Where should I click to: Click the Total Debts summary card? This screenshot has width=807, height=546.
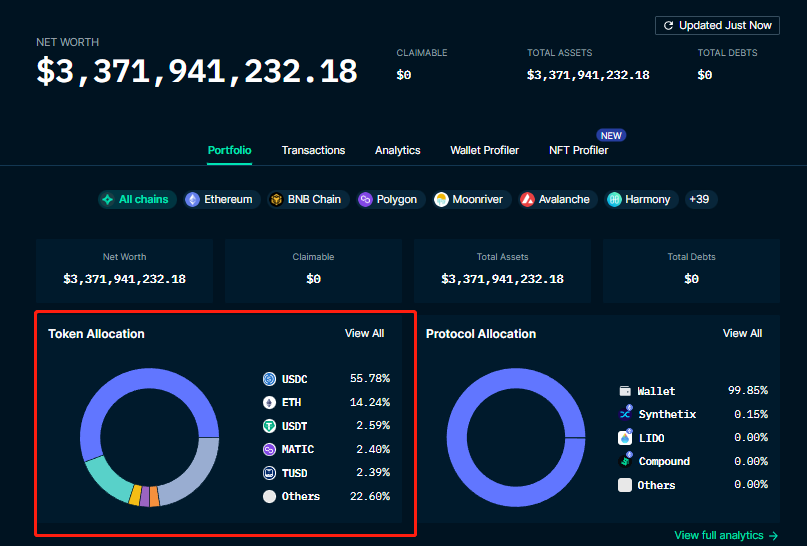(x=691, y=270)
